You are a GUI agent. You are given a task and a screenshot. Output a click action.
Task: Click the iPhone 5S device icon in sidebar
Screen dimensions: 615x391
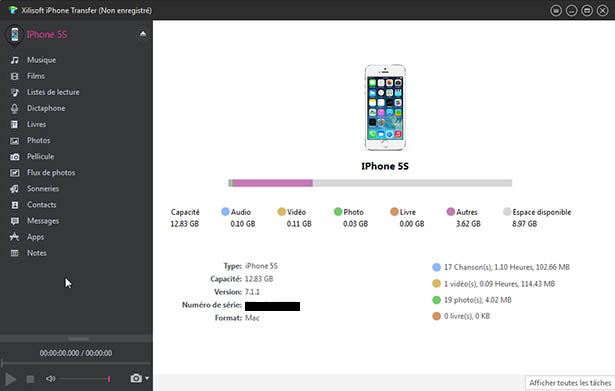coord(15,35)
